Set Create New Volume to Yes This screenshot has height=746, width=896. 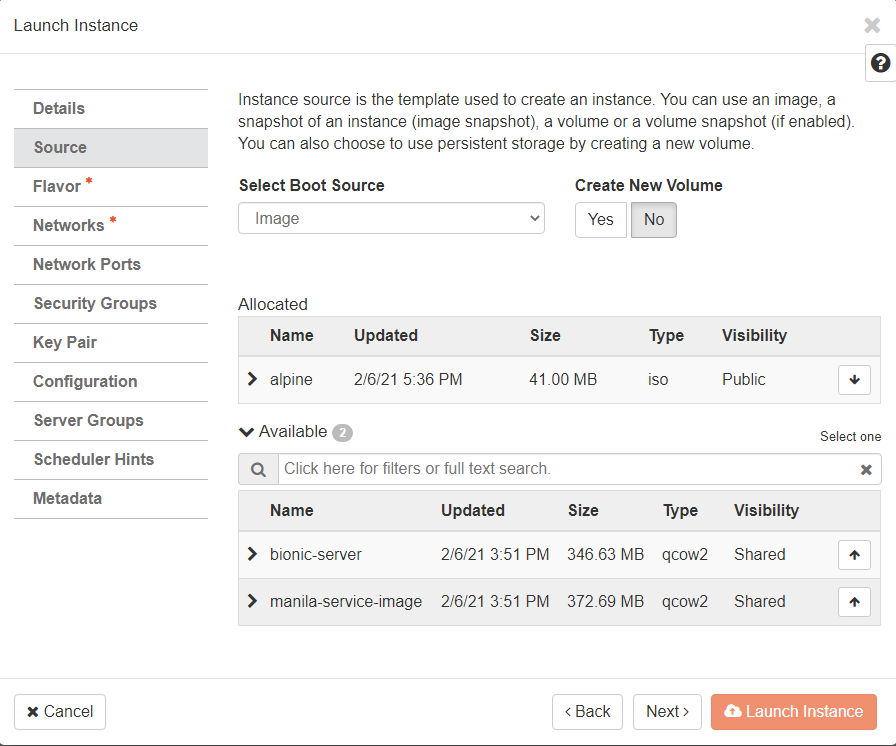(600, 220)
